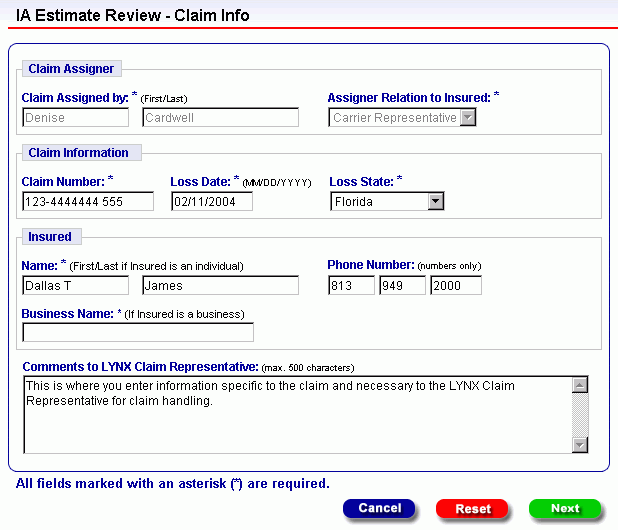Click the 'Loss Date:' label

click(200, 182)
